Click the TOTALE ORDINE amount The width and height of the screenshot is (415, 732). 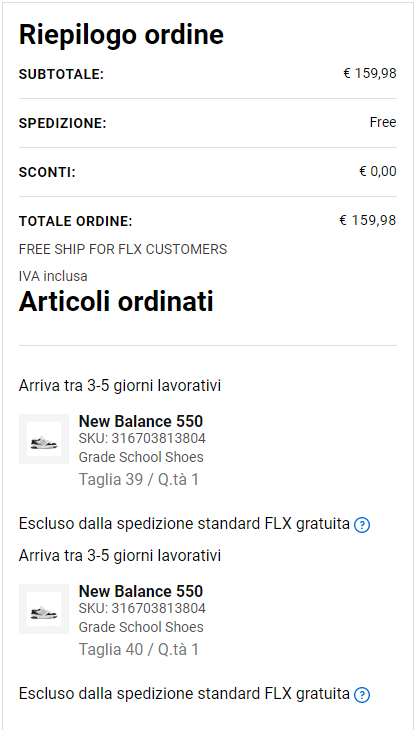[368, 220]
